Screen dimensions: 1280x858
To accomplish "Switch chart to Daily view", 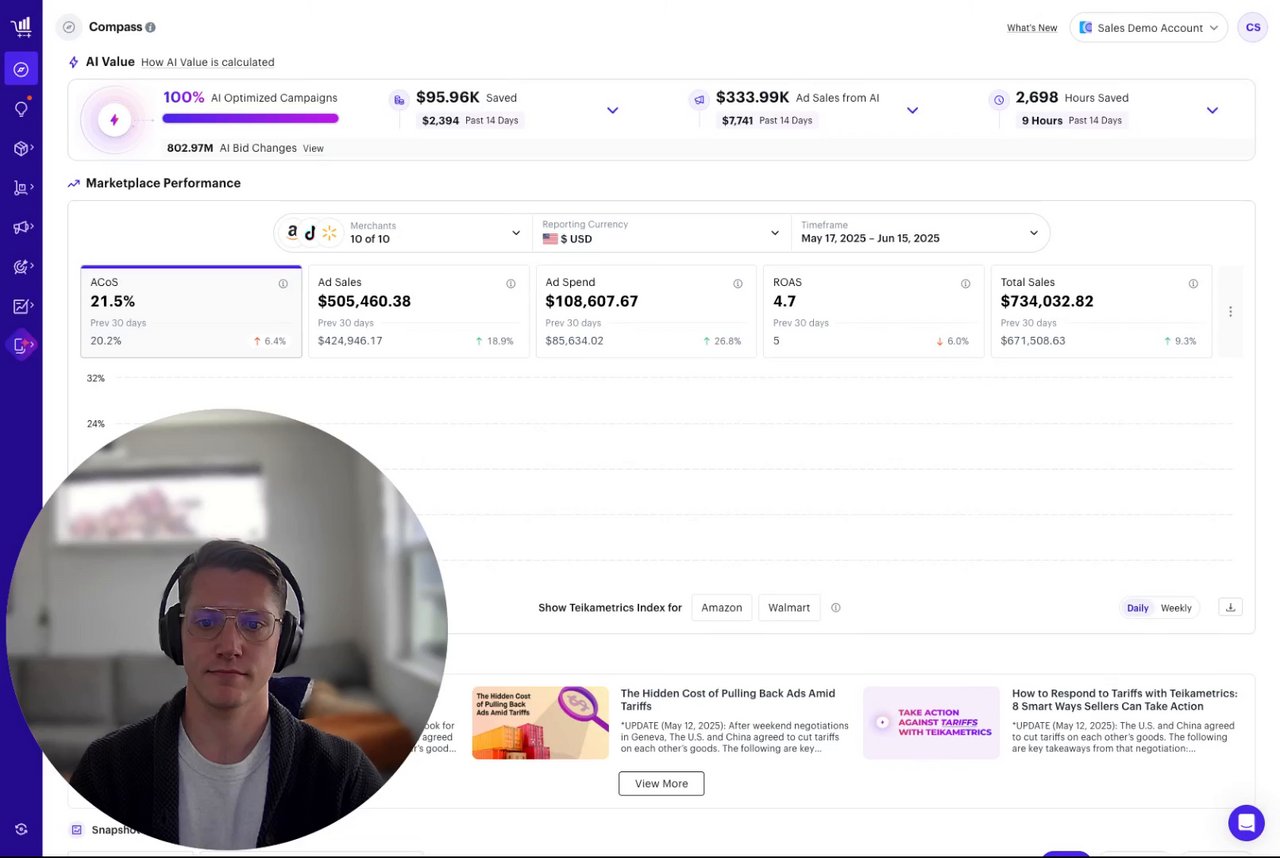I will (x=1138, y=608).
